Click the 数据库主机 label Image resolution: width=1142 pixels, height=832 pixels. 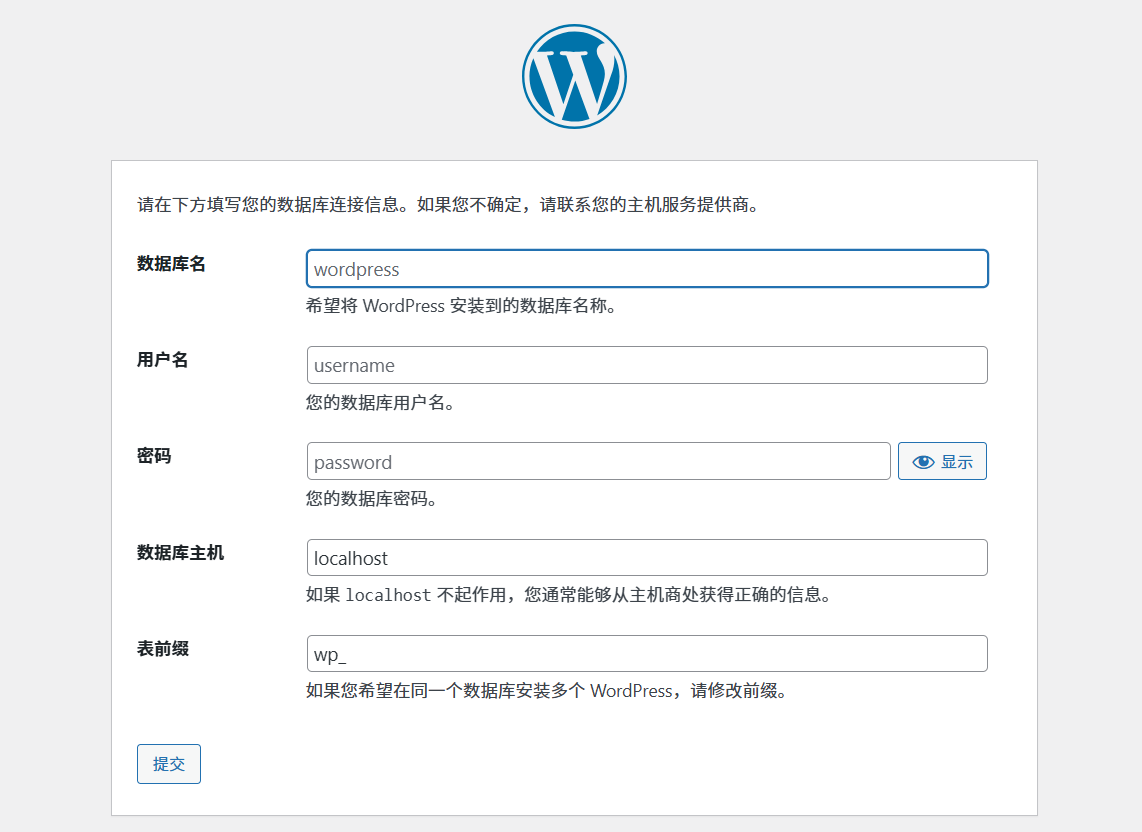tap(180, 553)
